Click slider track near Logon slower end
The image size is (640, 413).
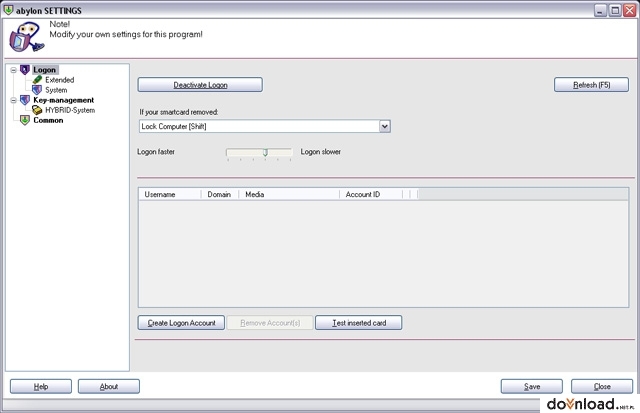tap(286, 152)
